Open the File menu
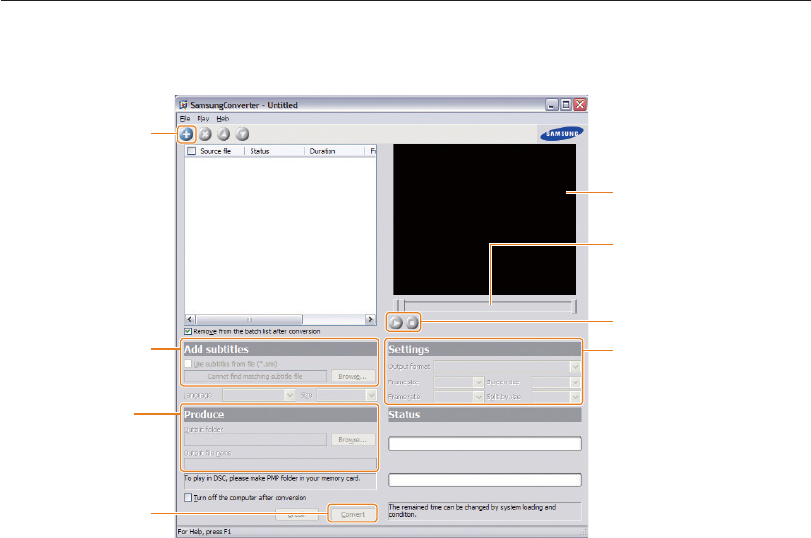 tap(185, 118)
